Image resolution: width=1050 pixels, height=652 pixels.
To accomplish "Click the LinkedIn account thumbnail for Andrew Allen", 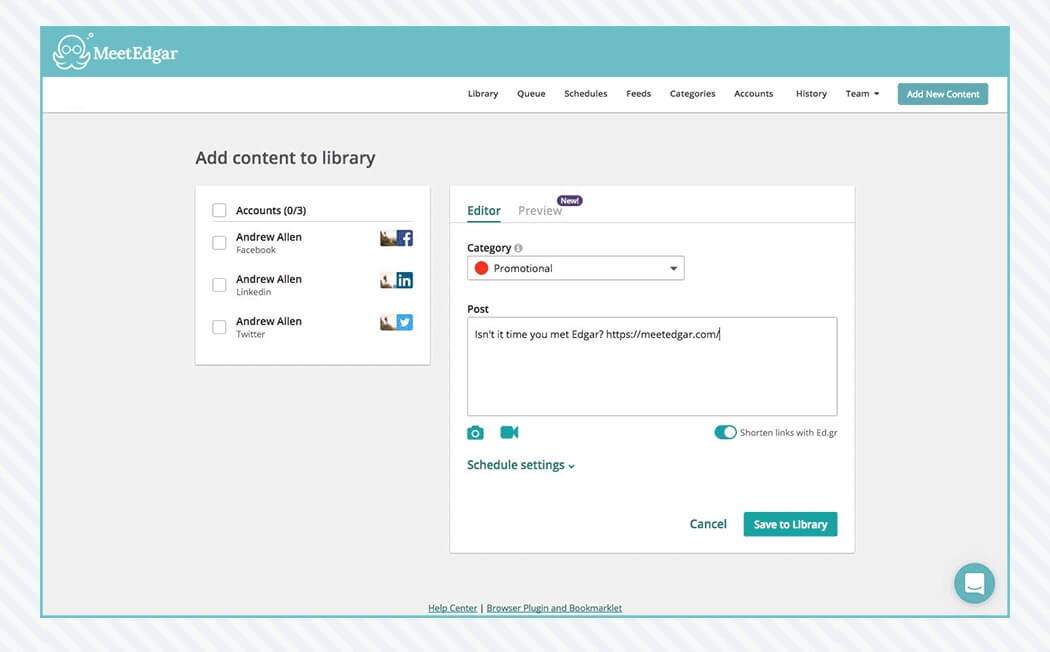I will 396,280.
